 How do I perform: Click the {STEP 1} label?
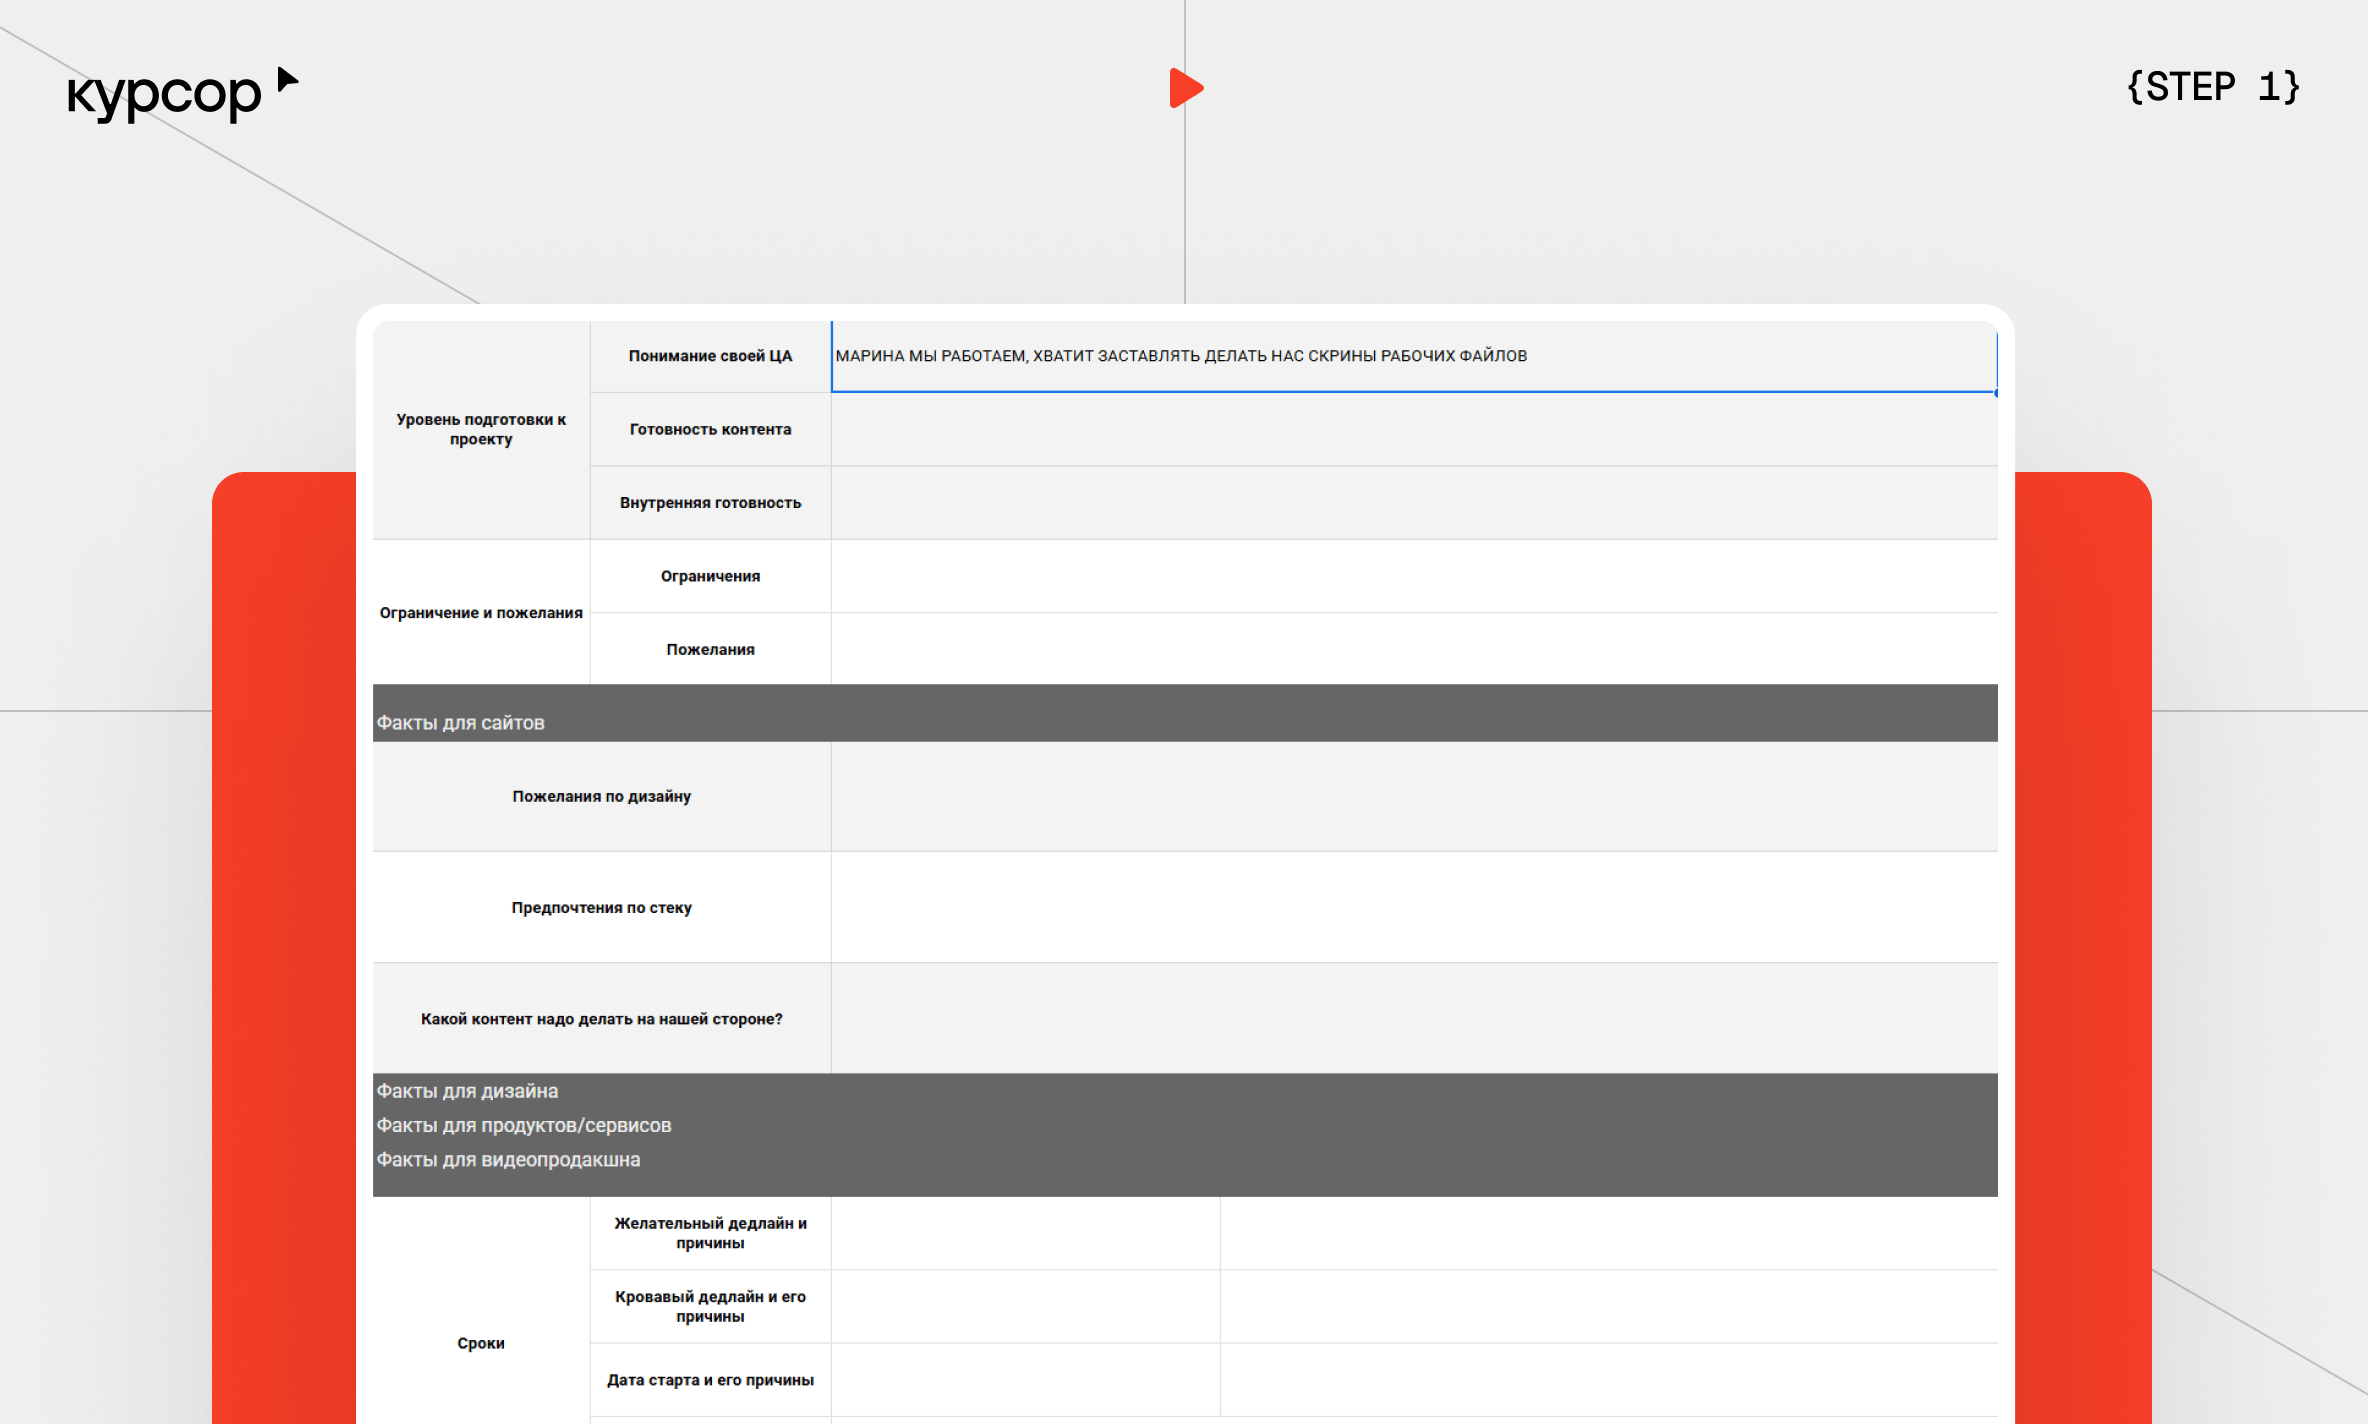[2212, 87]
